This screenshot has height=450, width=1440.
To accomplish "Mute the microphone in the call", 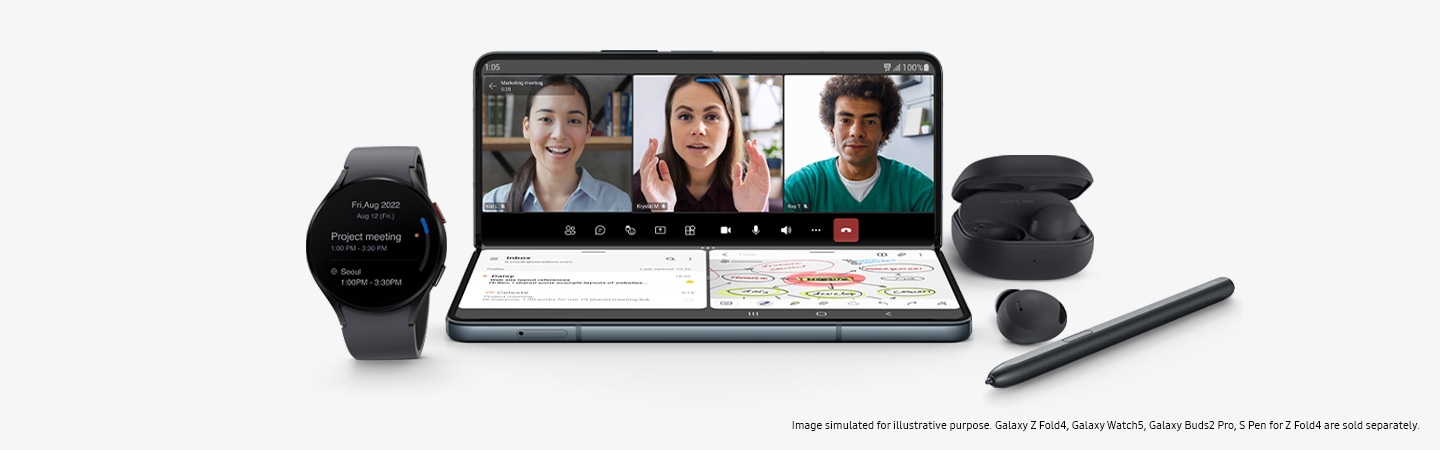I will pos(756,230).
